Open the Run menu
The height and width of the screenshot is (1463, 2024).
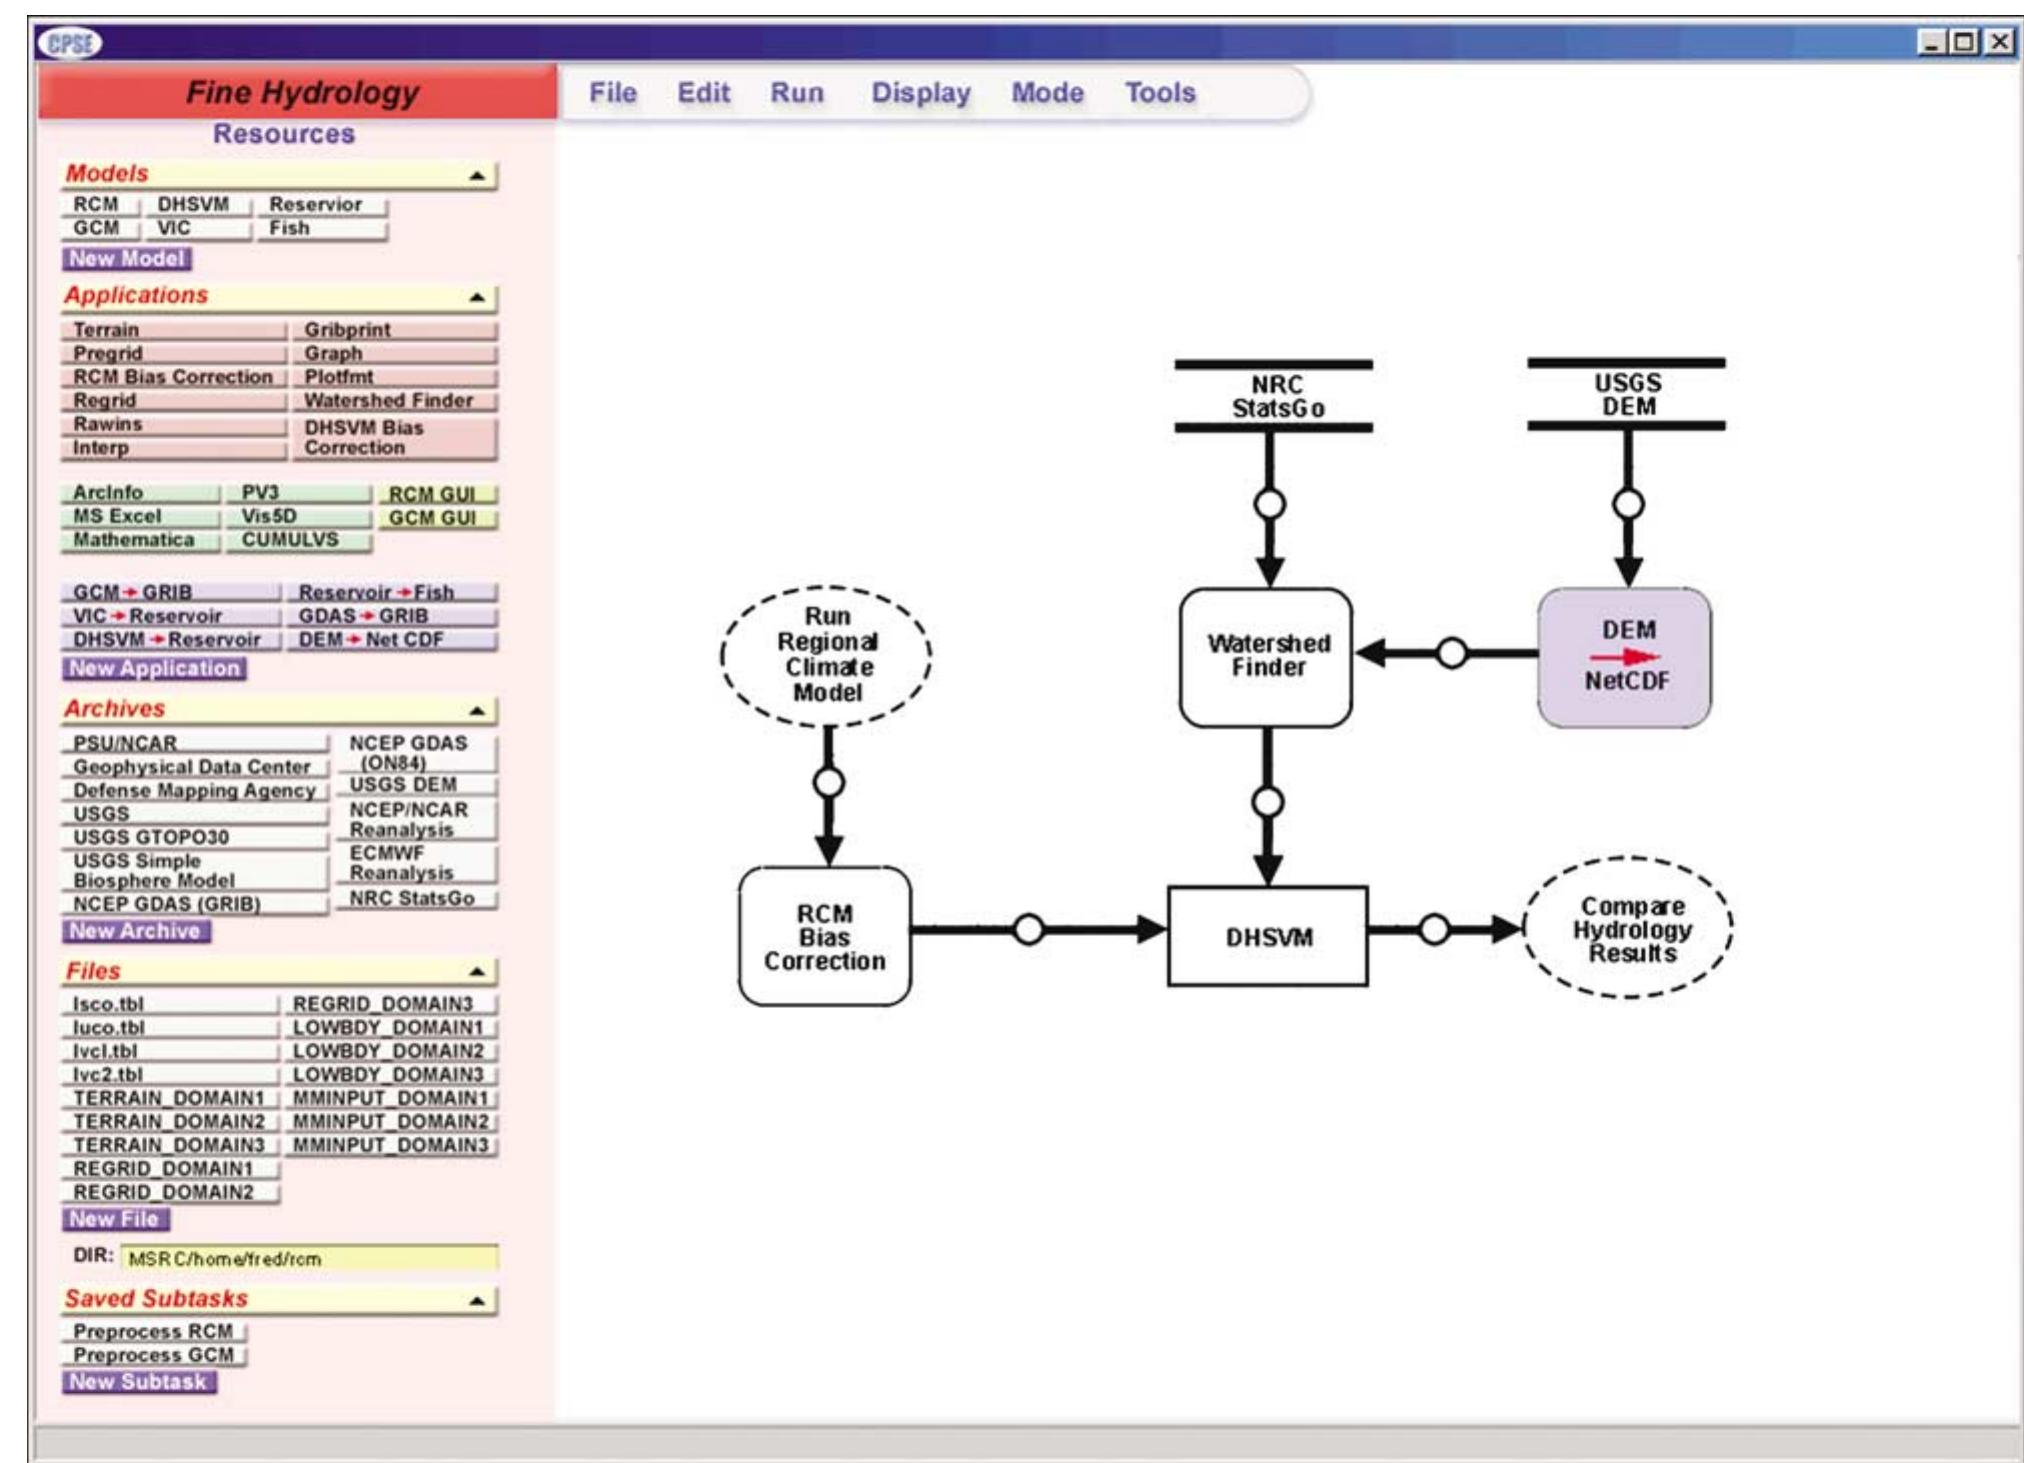pyautogui.click(x=797, y=93)
